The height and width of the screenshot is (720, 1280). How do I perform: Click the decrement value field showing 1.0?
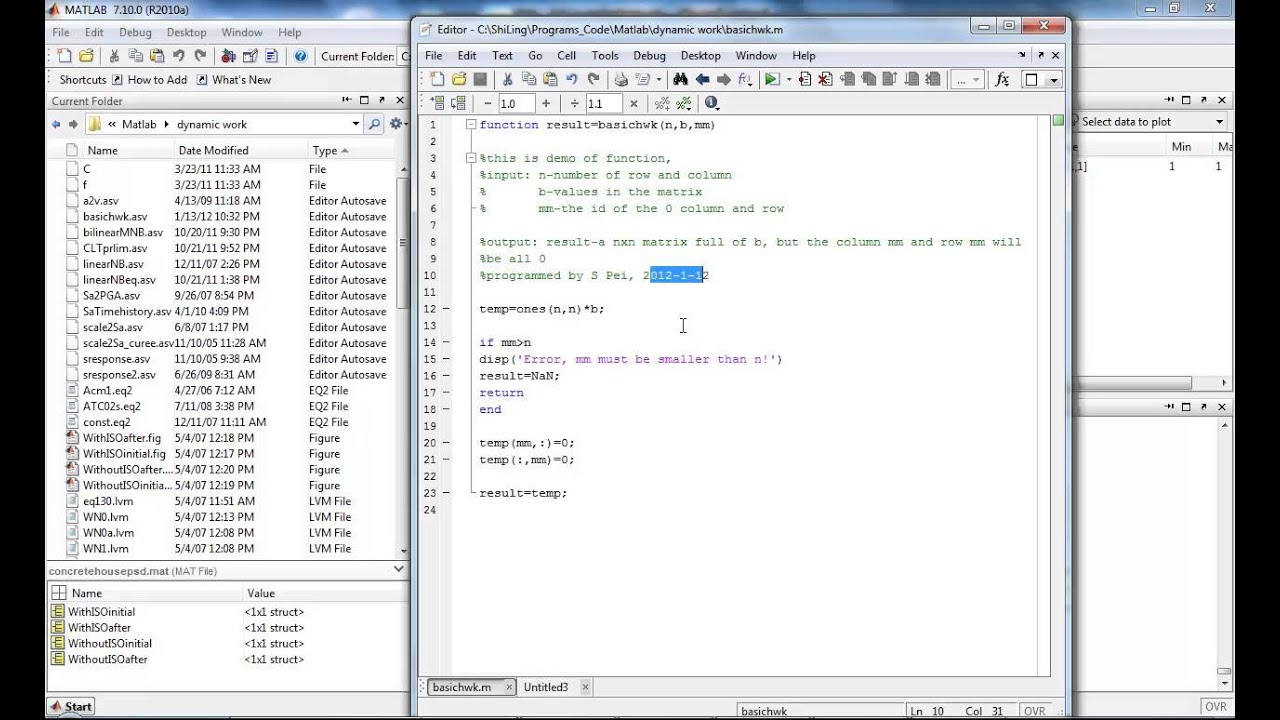pos(516,103)
